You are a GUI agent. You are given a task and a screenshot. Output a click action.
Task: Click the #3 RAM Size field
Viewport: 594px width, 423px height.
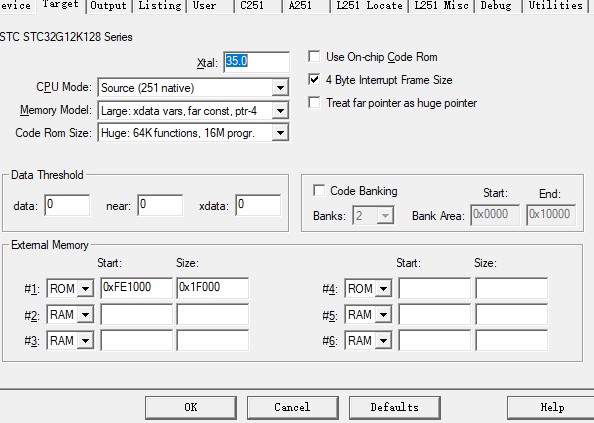[213, 340]
